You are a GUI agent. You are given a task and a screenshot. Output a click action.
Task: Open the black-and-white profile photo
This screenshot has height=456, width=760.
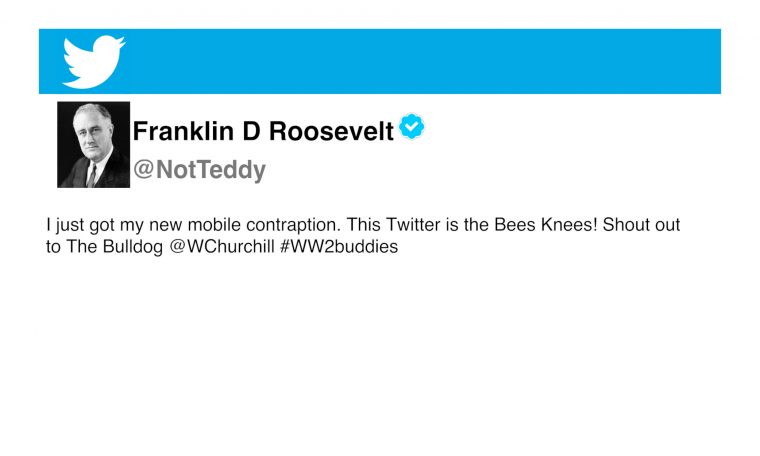(93, 144)
